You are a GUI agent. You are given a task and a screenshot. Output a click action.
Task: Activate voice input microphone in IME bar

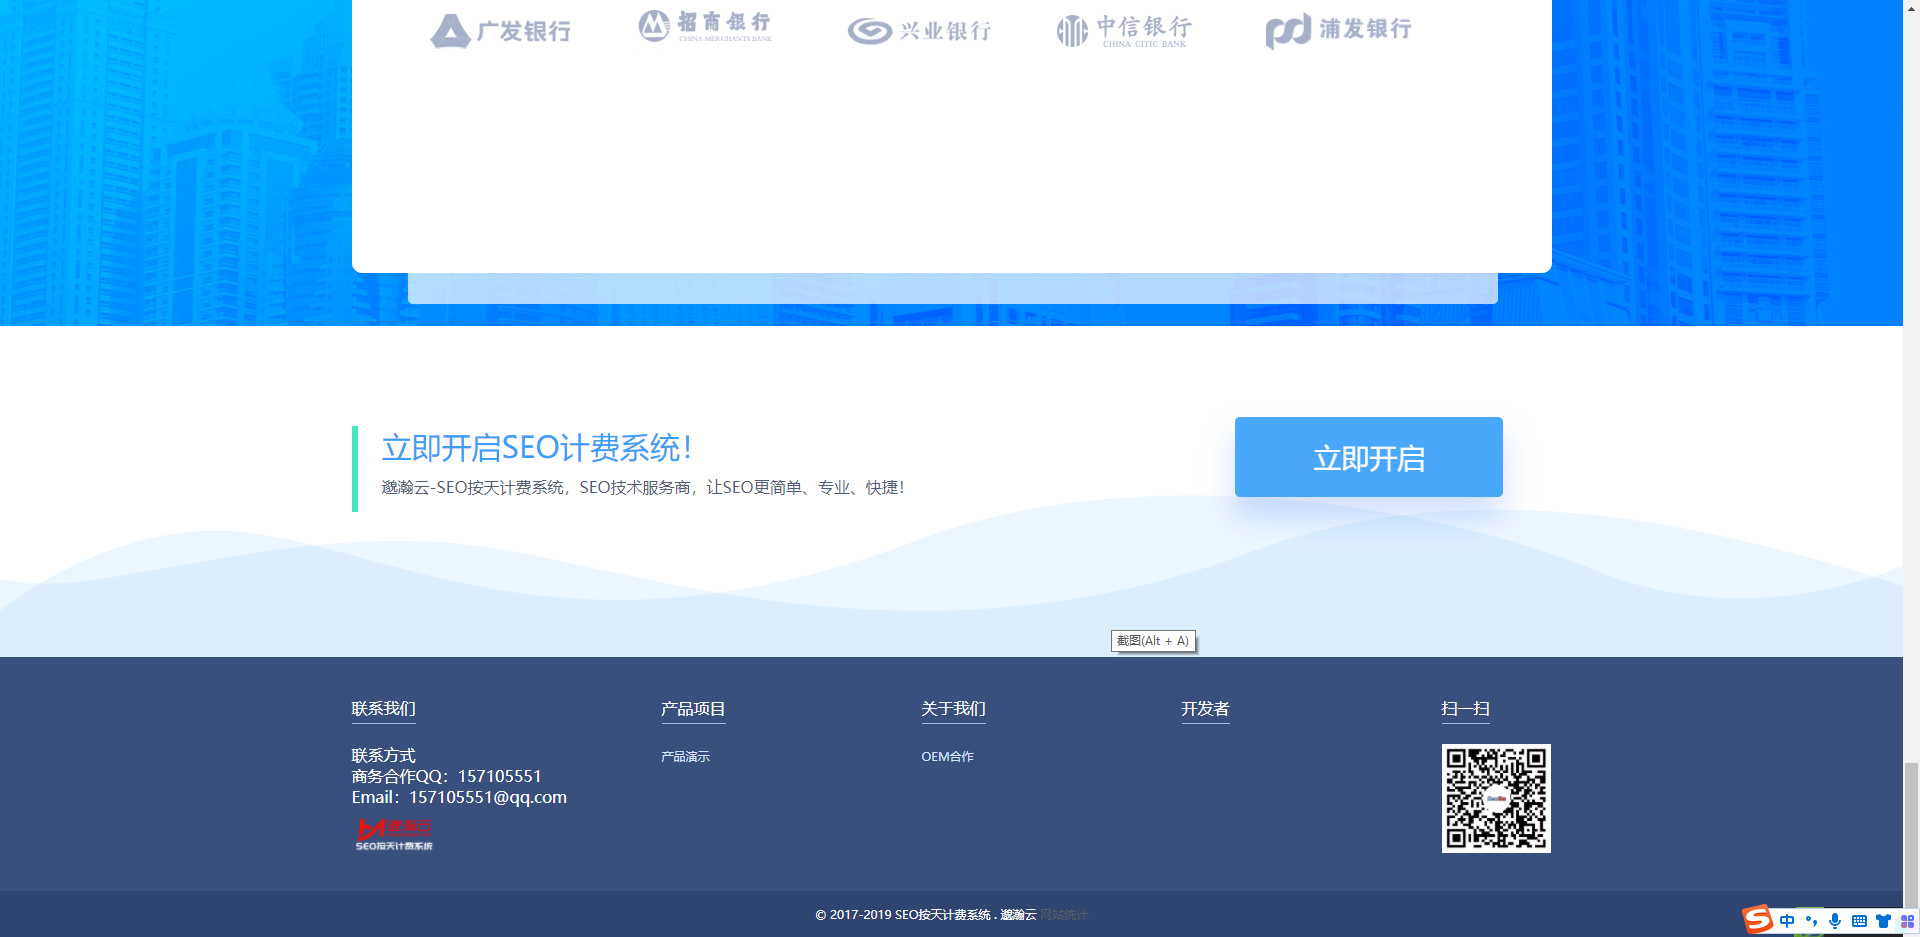tap(1835, 921)
